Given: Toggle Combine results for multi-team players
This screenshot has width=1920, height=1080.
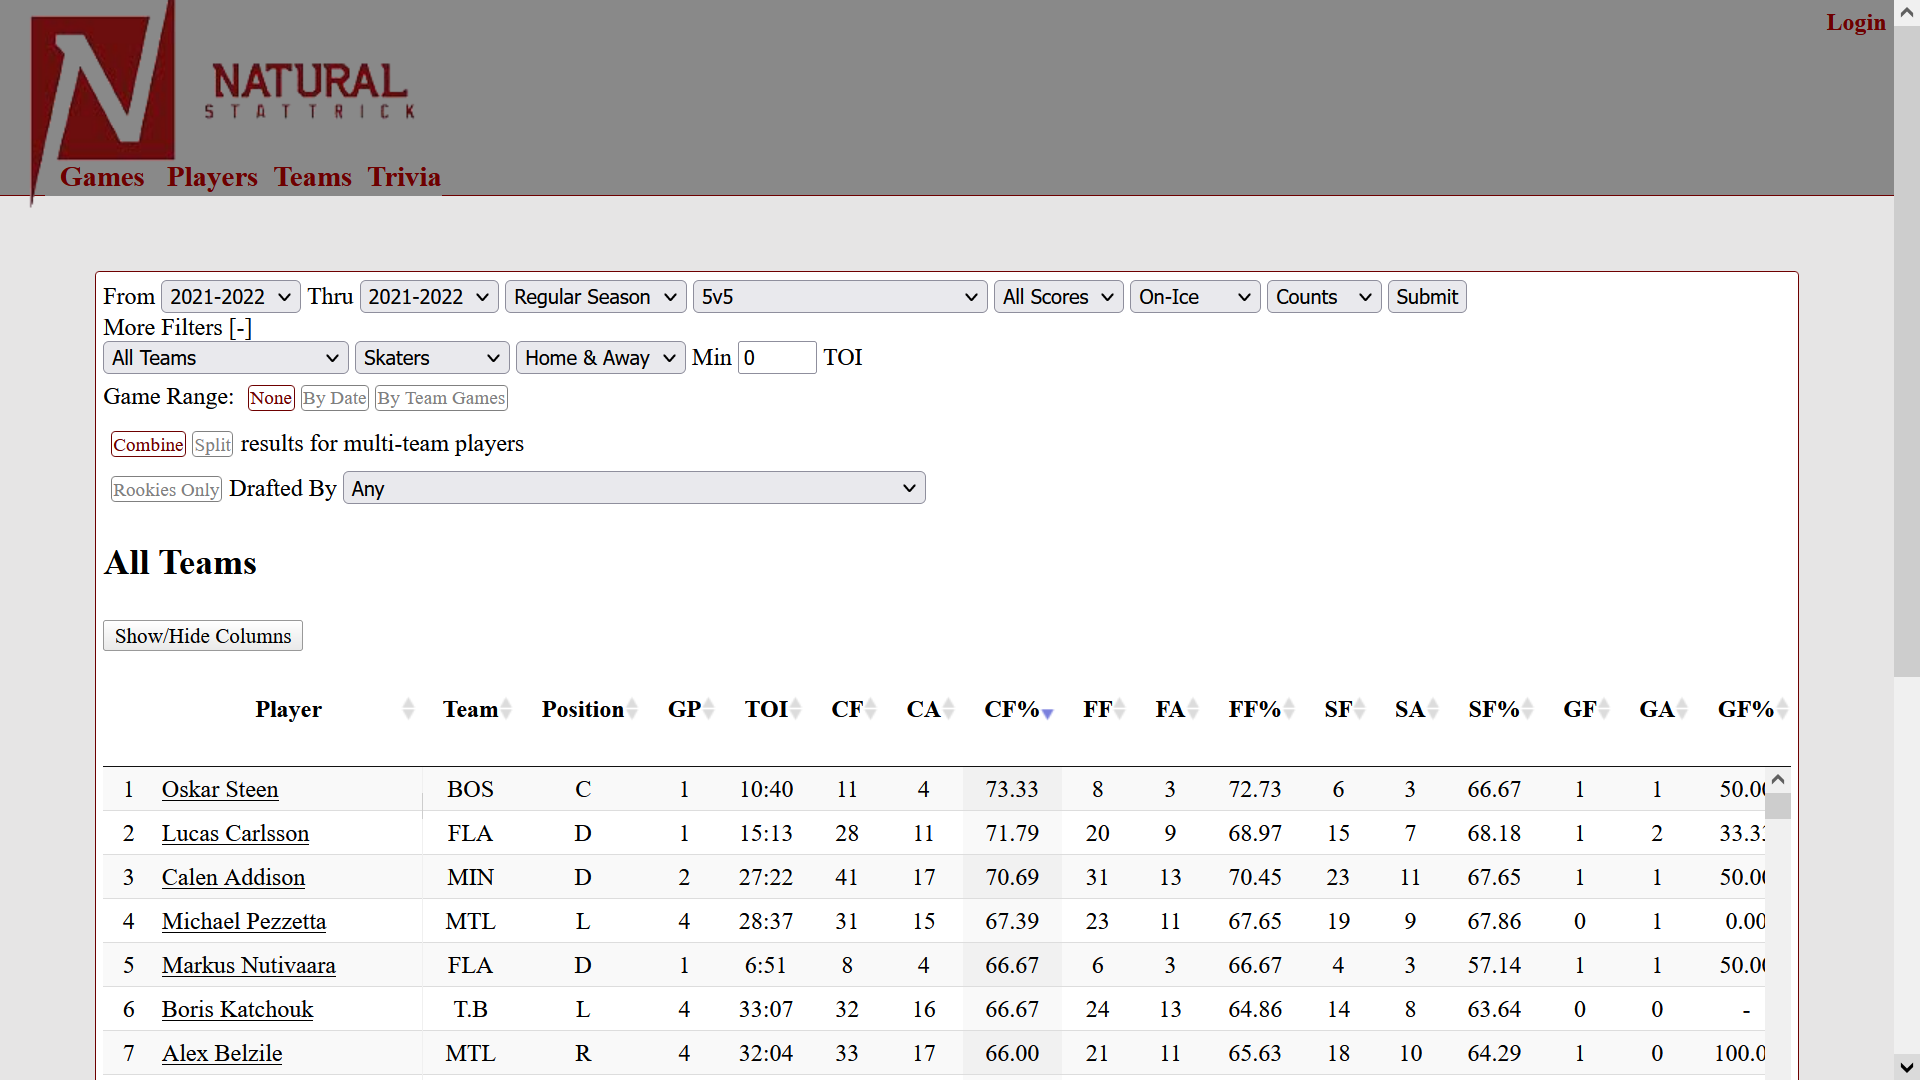Looking at the screenshot, I should (x=149, y=444).
